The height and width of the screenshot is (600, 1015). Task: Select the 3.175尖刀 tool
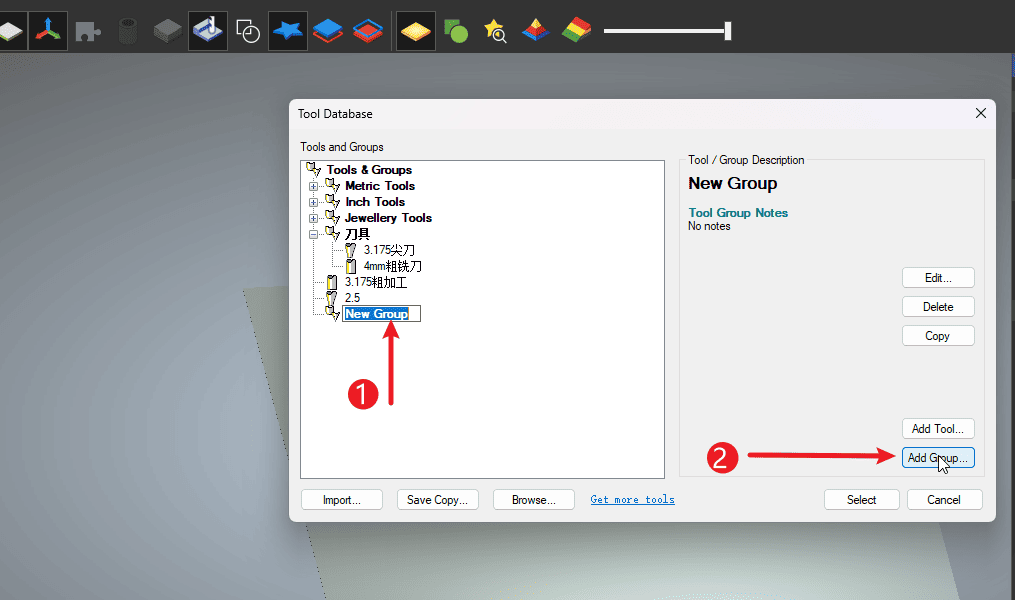pyautogui.click(x=388, y=250)
